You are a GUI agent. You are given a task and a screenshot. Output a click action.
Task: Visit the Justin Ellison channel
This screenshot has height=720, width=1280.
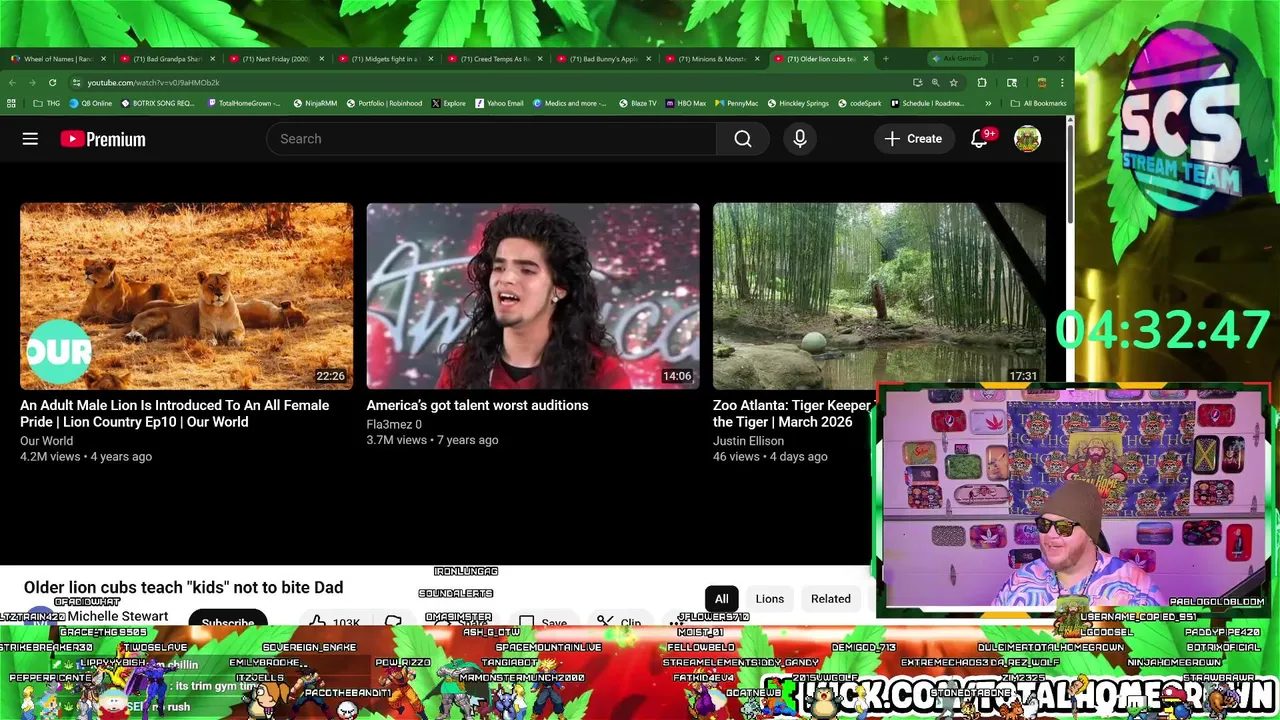748,441
